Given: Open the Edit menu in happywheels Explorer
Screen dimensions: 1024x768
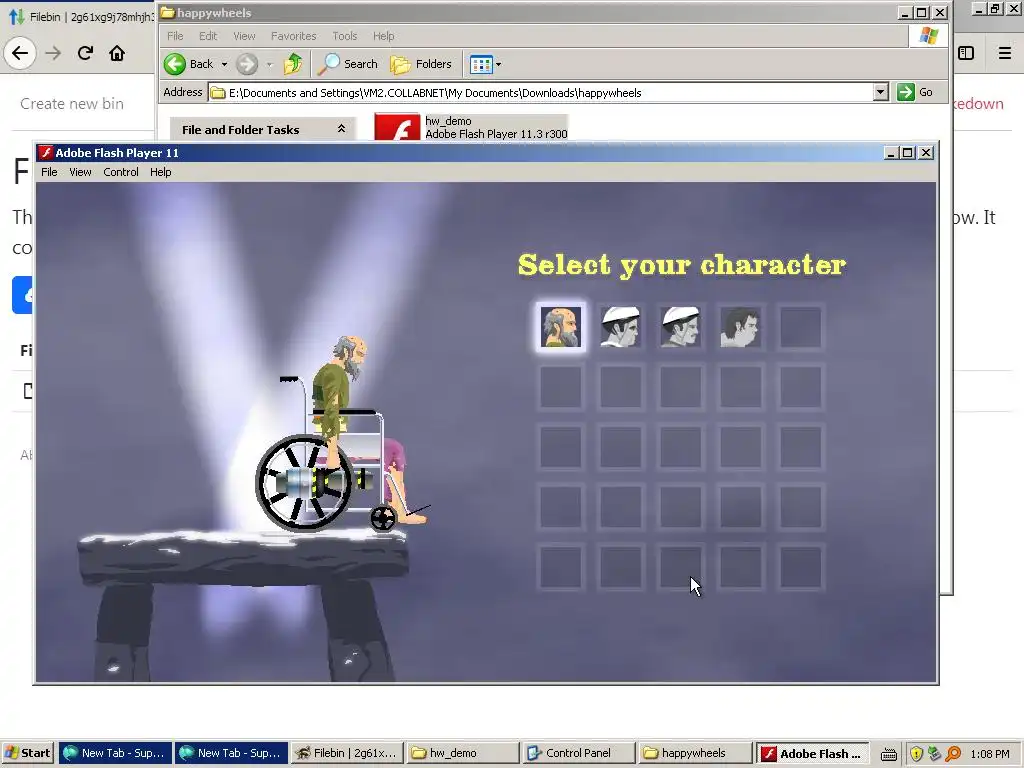Looking at the screenshot, I should point(208,36).
